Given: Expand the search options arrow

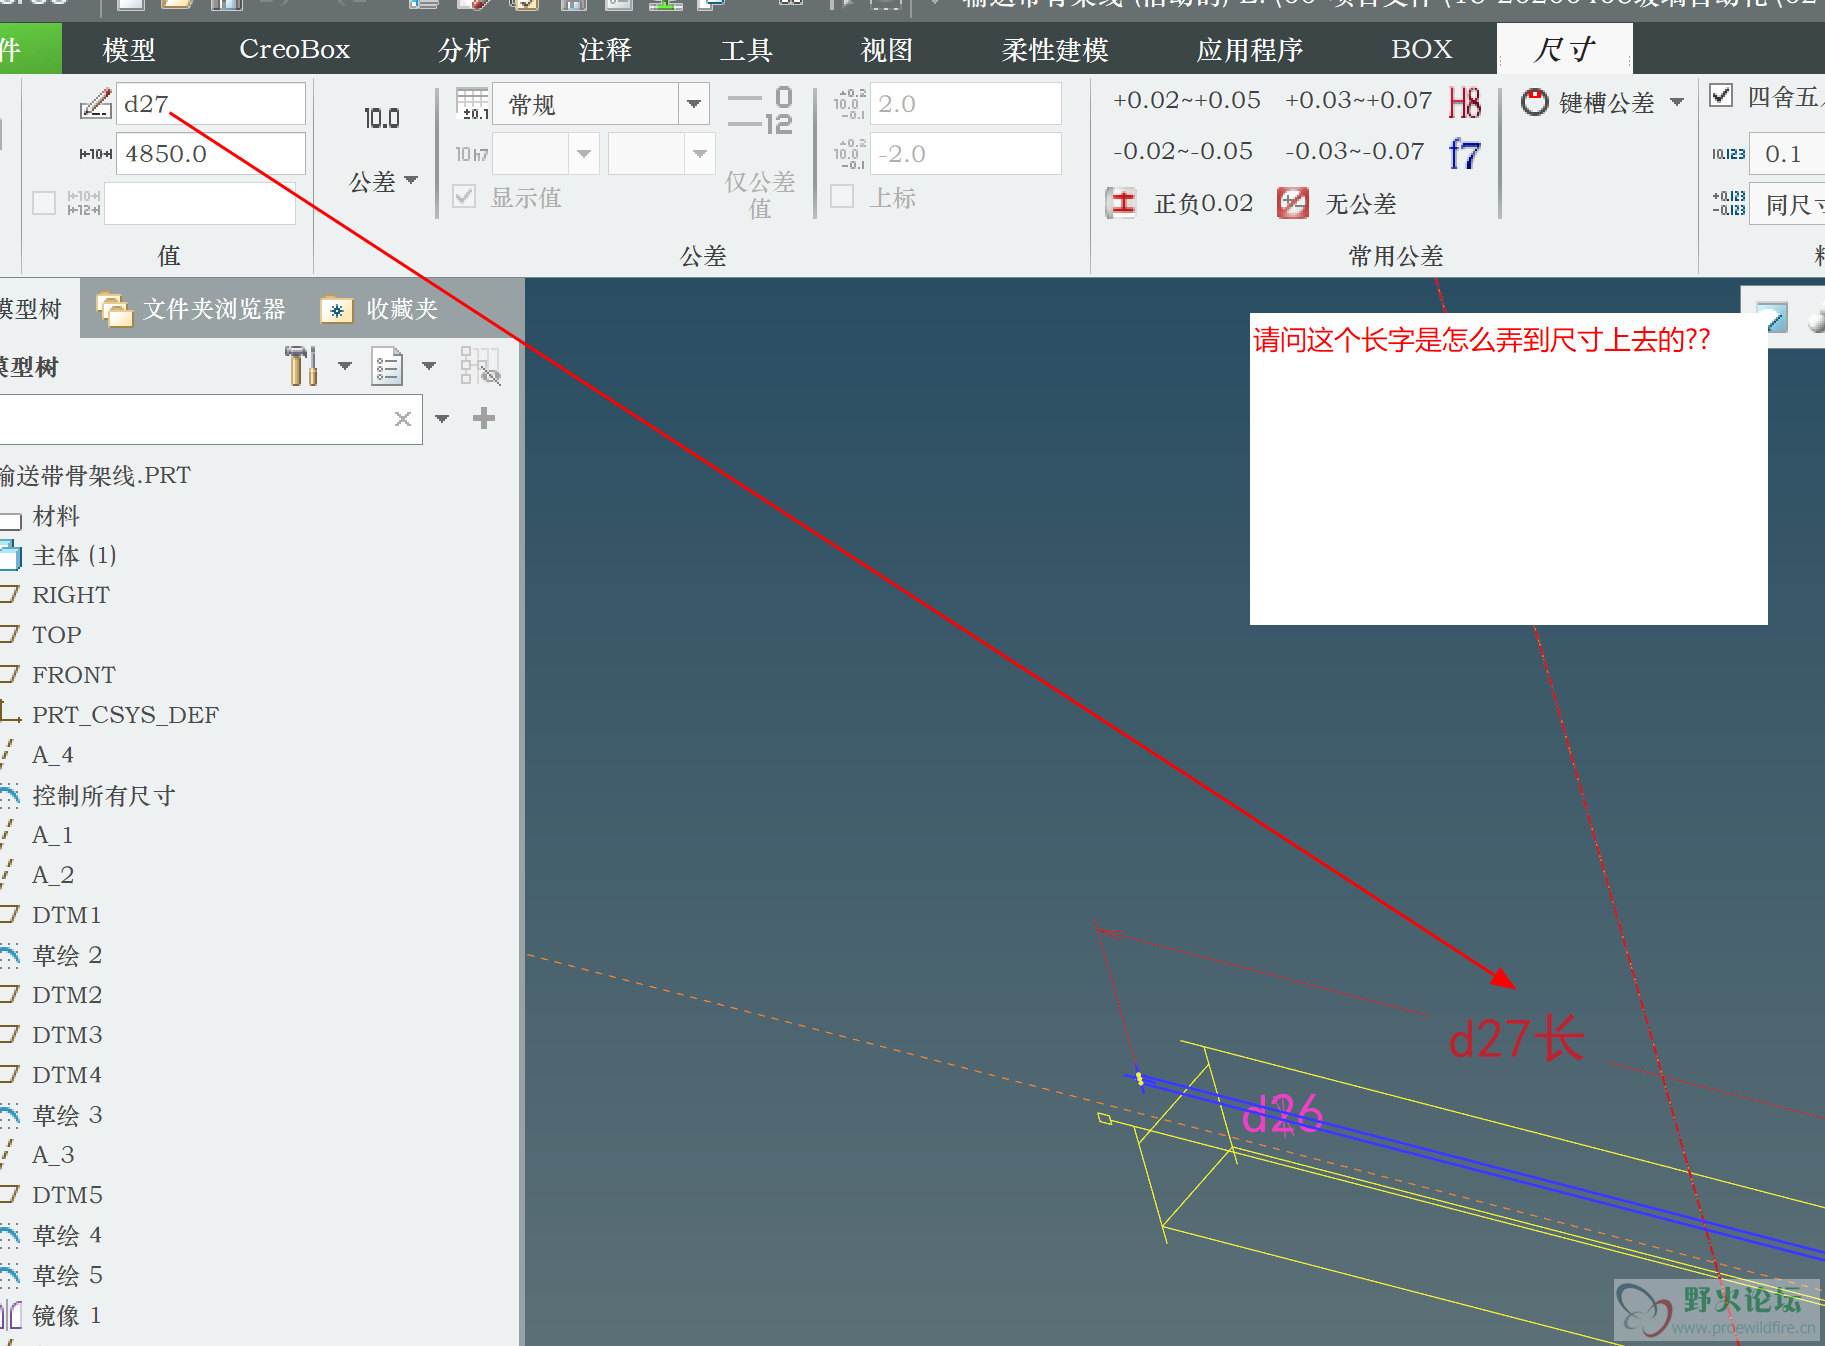Looking at the screenshot, I should point(442,419).
